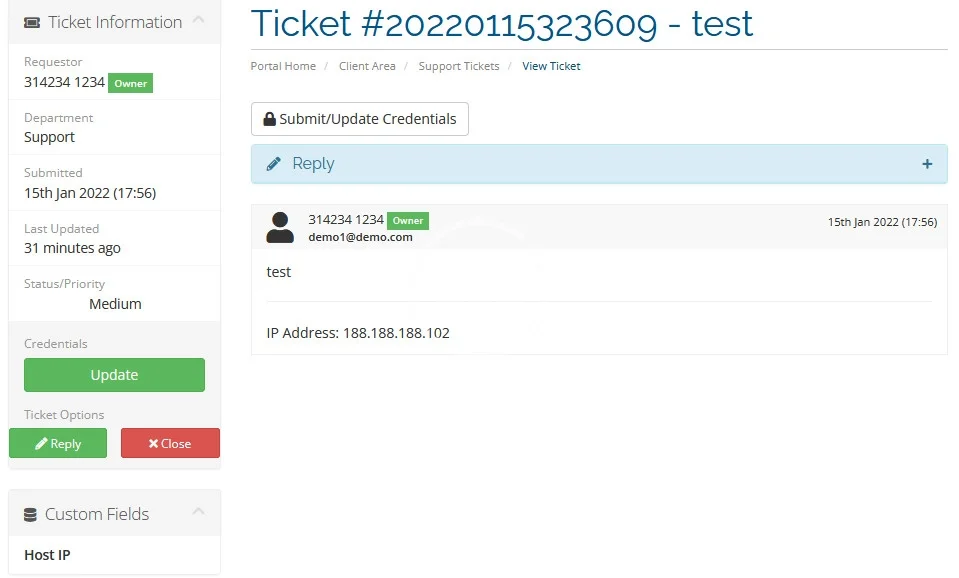Expand the blue Reply panel header
The width and height of the screenshot is (959, 578).
599,164
